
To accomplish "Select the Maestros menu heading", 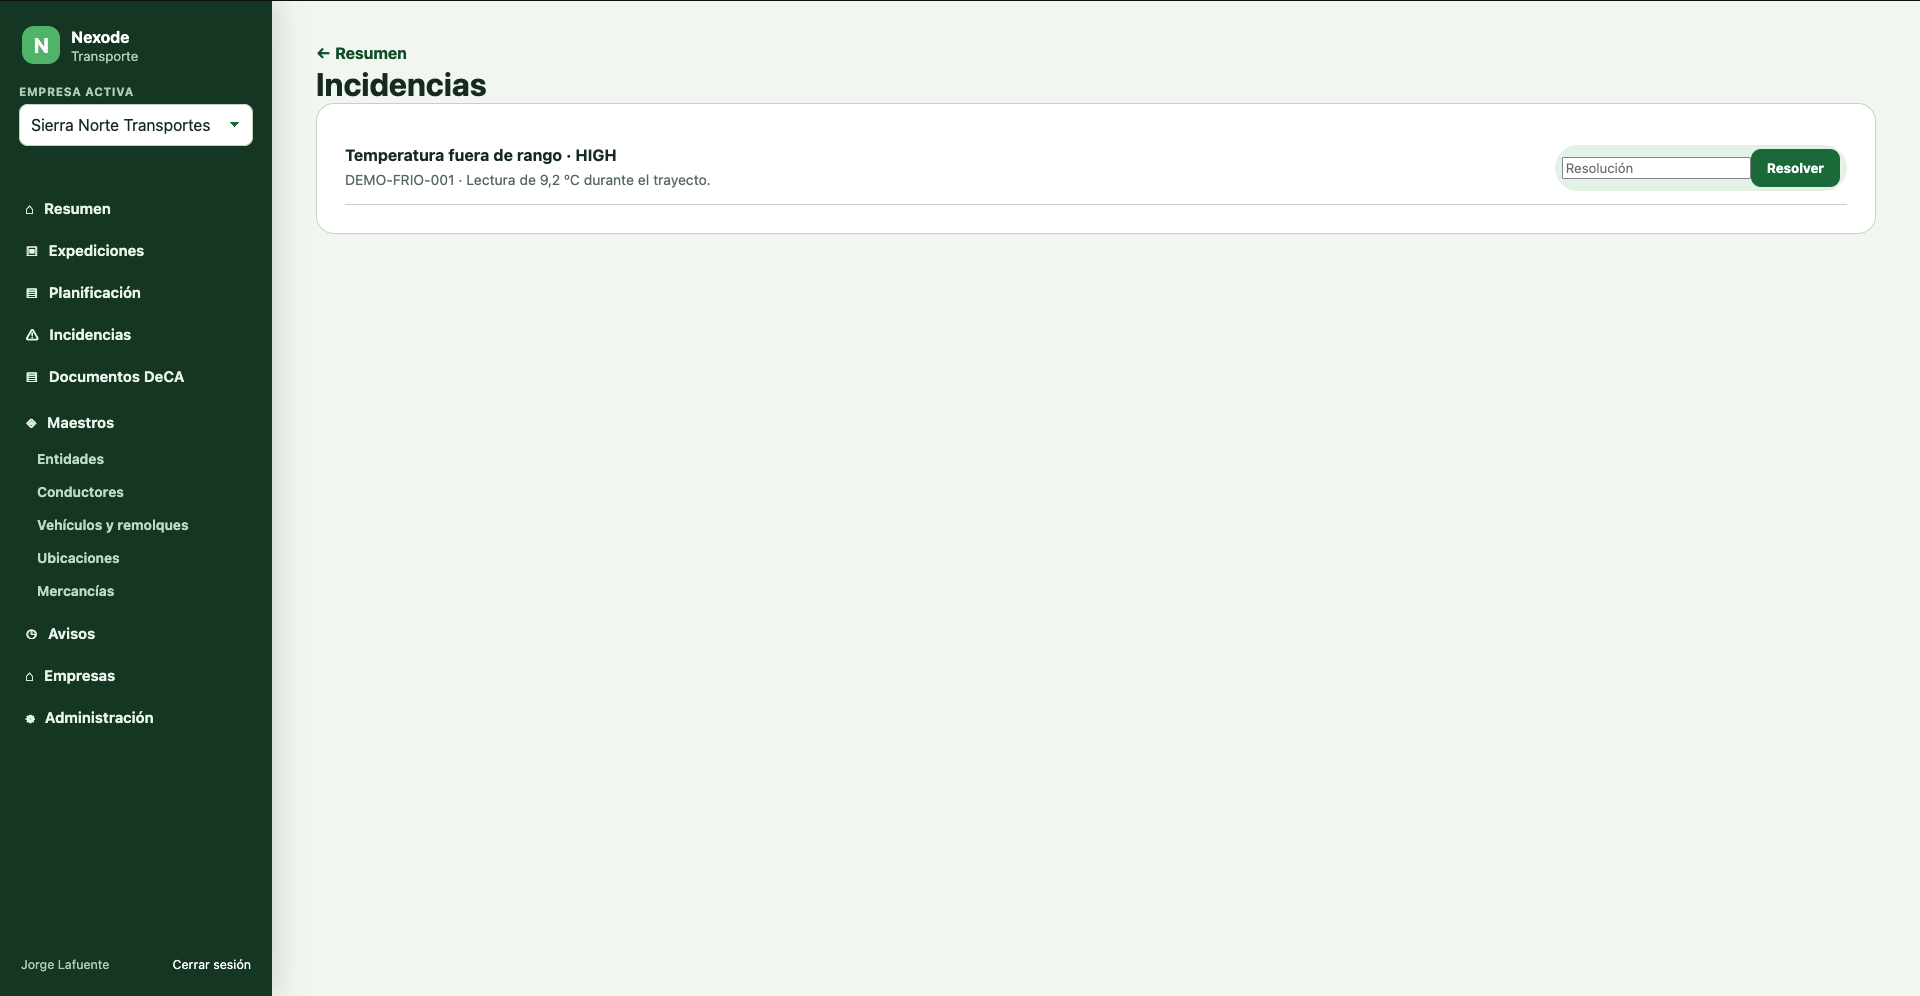I will tap(80, 423).
